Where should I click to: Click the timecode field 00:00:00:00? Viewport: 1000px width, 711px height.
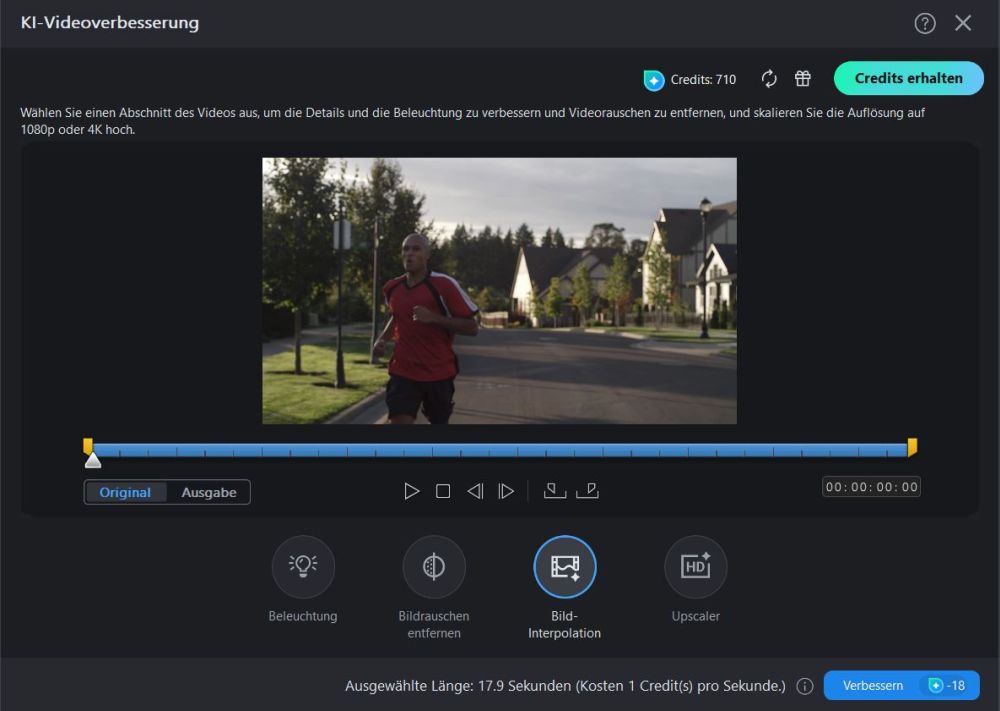point(871,487)
